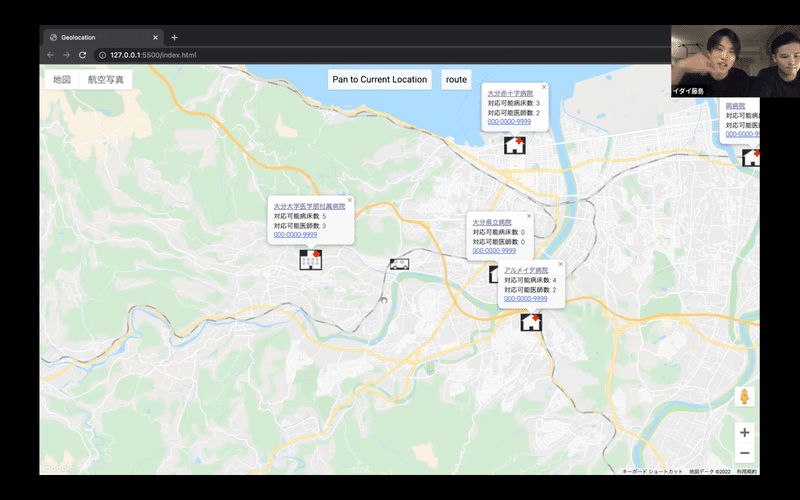Go back in browser history

50,55
